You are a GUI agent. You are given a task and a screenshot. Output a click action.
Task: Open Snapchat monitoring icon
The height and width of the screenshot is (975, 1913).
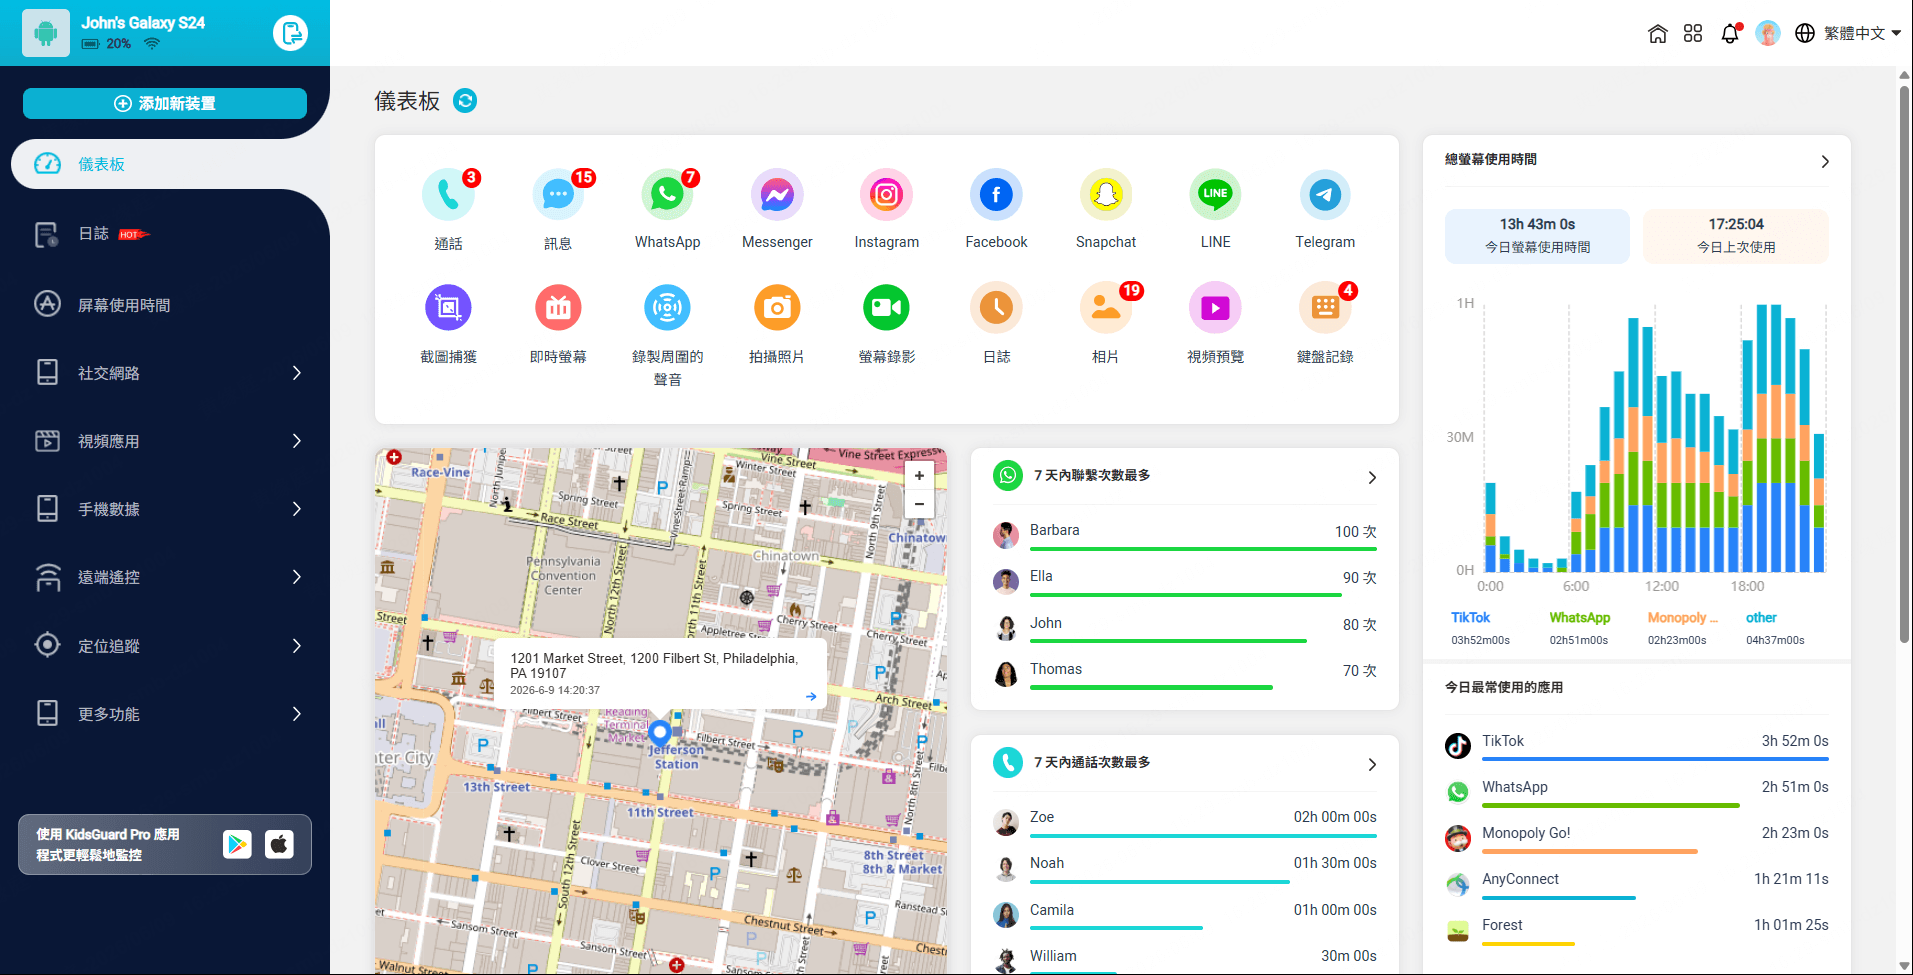click(1106, 195)
